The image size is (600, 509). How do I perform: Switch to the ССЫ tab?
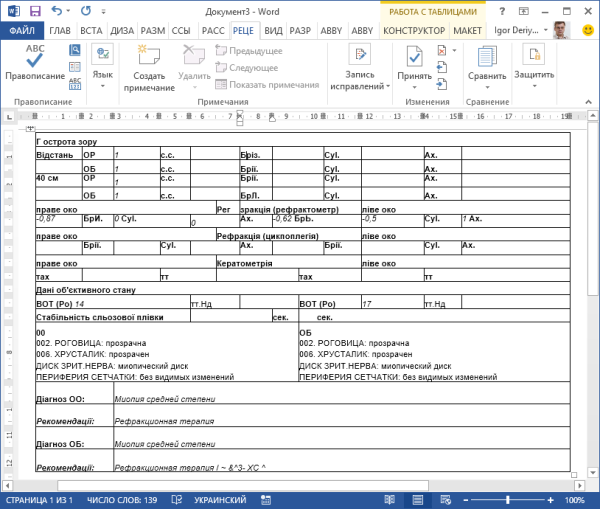(181, 31)
